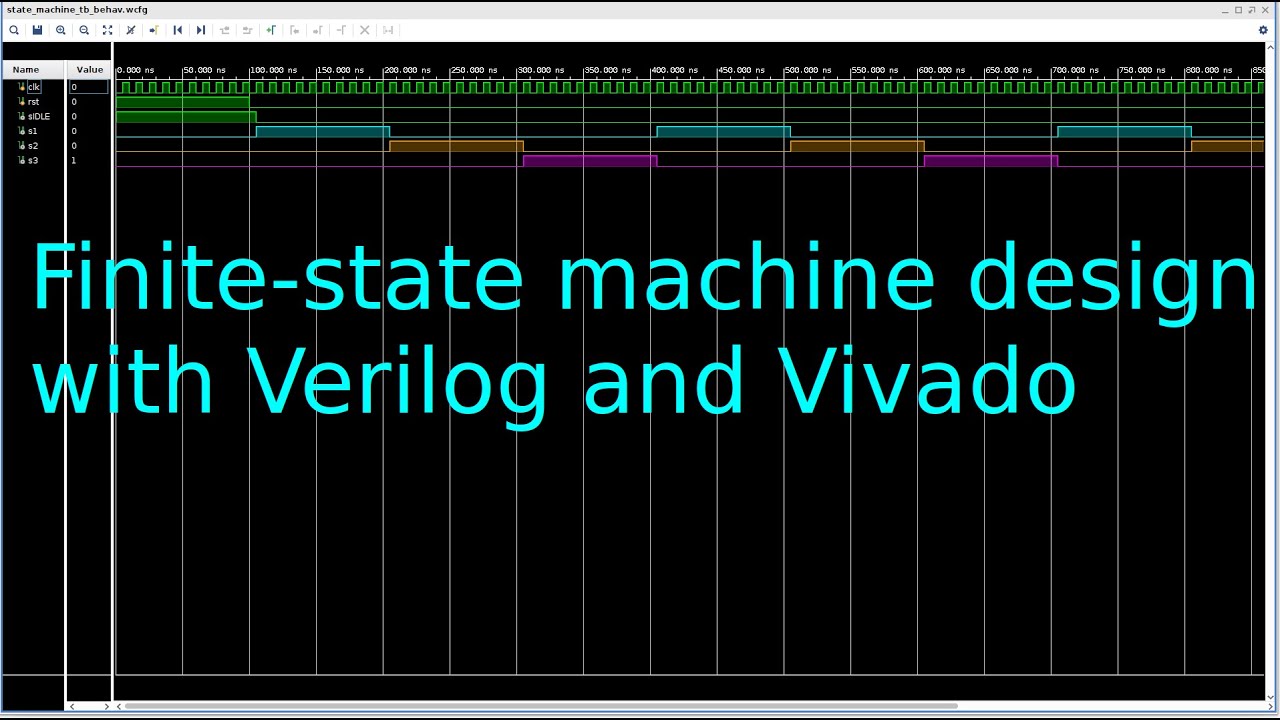The image size is (1280, 720).
Task: Click the 100.000 ns ruler mark
Action: click(273, 70)
